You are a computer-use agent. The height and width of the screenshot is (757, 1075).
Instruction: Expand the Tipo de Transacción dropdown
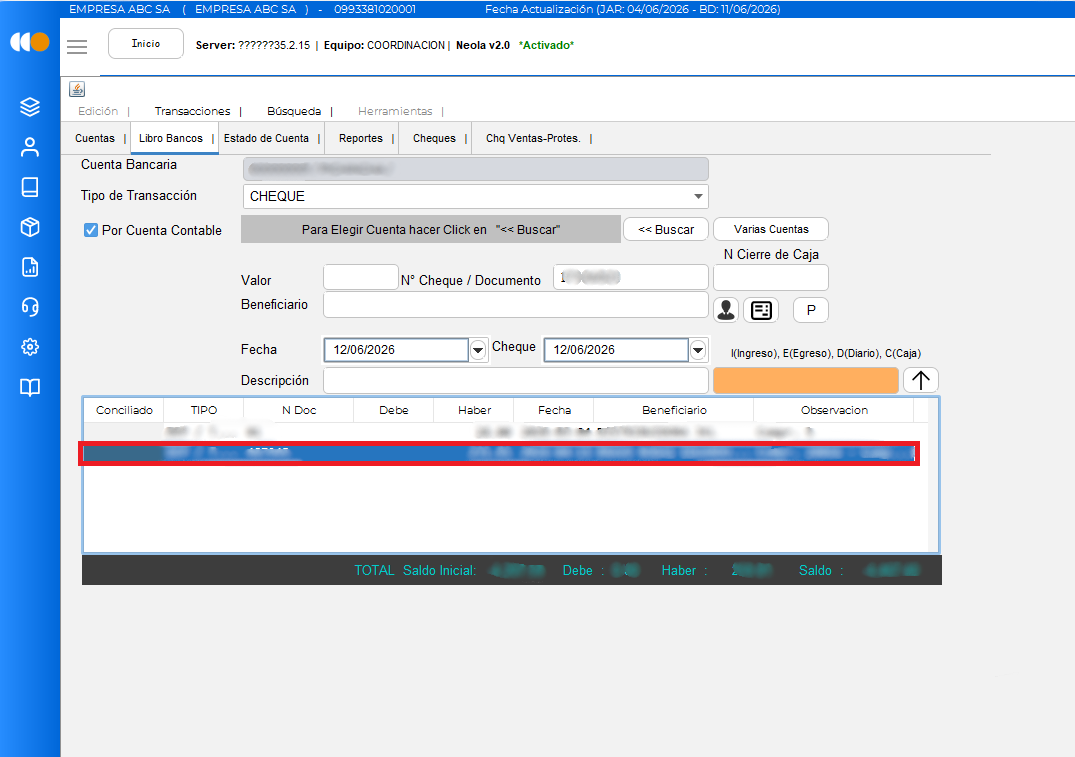pyautogui.click(x=698, y=196)
